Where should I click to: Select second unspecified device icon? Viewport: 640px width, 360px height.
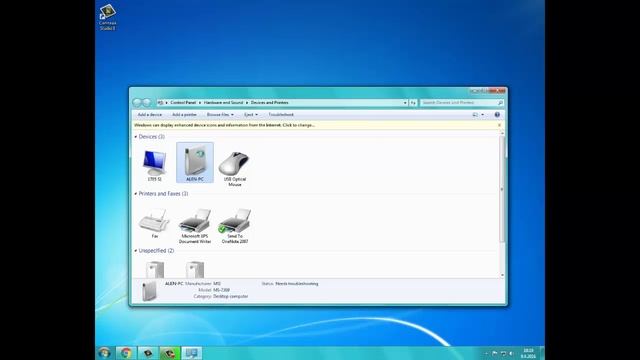[x=195, y=269]
